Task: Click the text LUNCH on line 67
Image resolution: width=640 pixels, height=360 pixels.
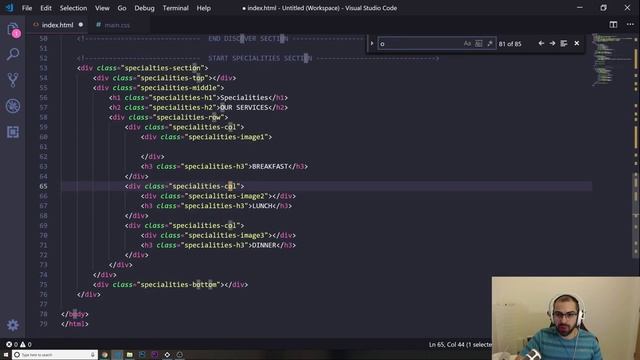Action: pyautogui.click(x=262, y=206)
